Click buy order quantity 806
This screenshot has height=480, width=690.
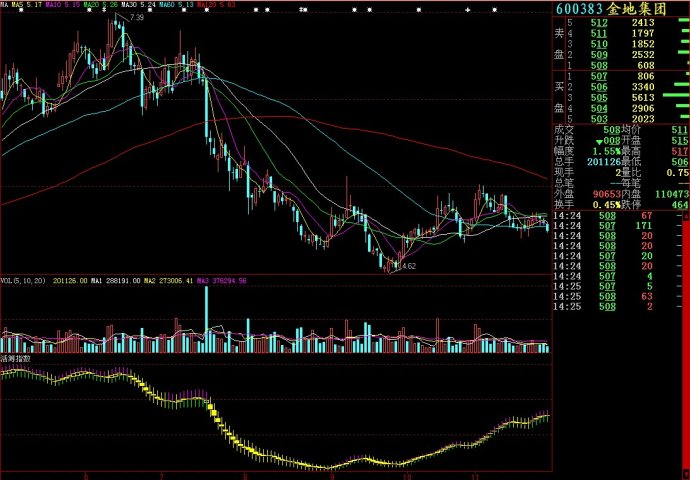646,76
